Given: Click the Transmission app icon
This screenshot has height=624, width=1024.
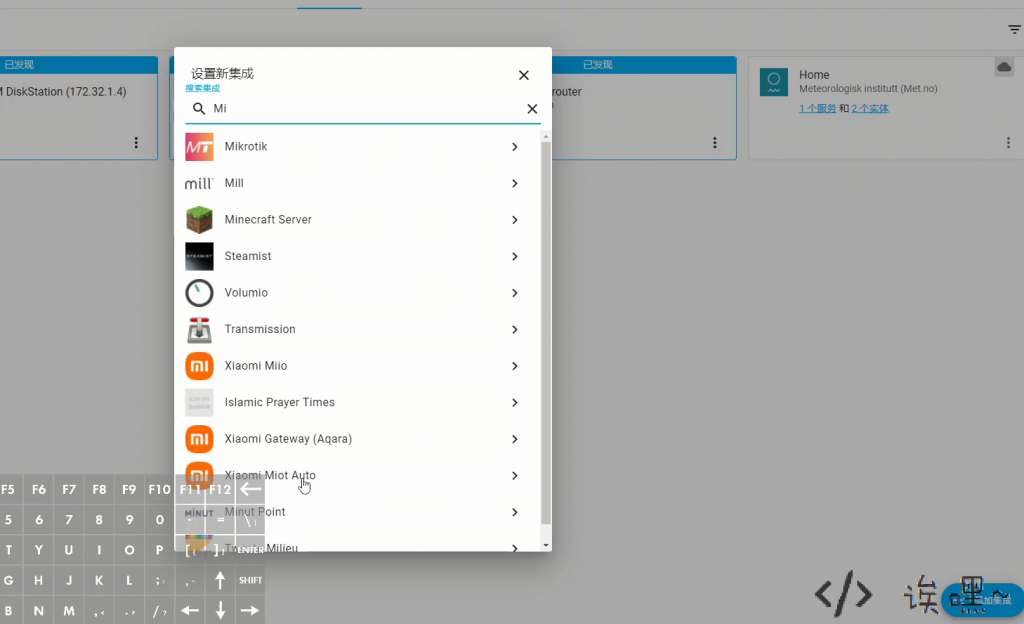Looking at the screenshot, I should pyautogui.click(x=199, y=330).
